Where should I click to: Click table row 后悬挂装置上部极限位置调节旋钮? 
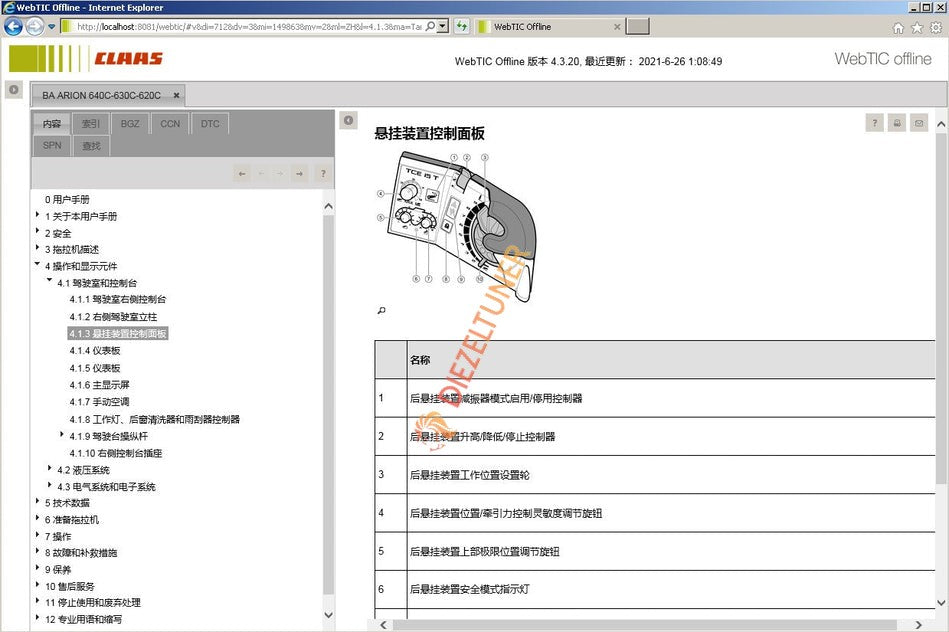(655, 551)
